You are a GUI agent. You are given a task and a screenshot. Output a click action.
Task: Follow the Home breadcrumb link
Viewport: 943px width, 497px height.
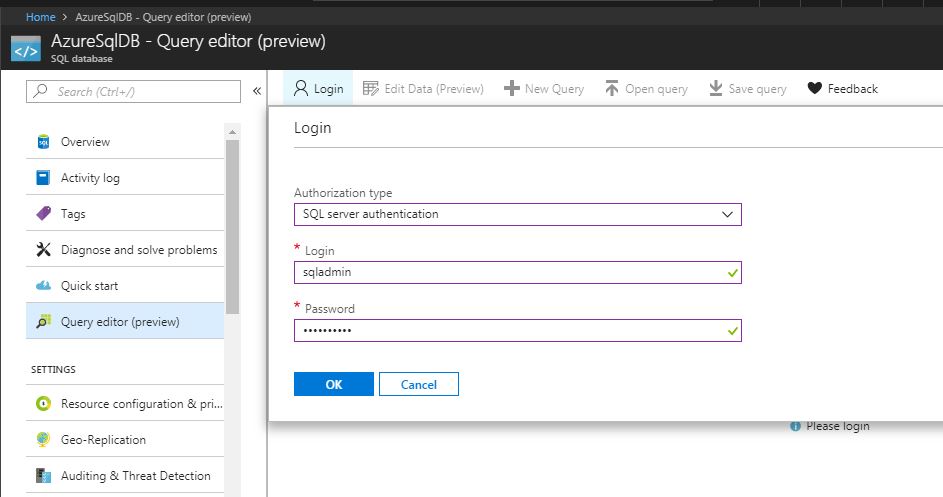pyautogui.click(x=40, y=17)
